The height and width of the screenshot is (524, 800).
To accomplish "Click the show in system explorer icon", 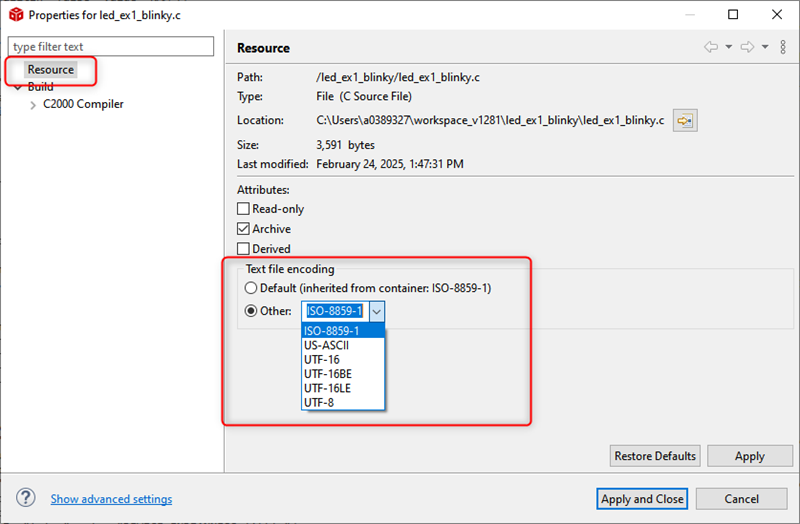I will point(685,120).
